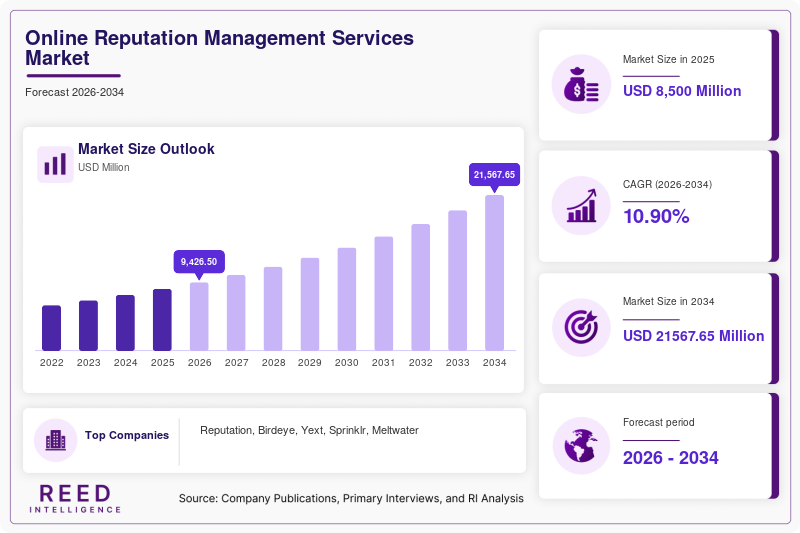Click the money bag icon for Market Size 2025
Screen dimensions: 800x533
pyautogui.click(x=581, y=84)
